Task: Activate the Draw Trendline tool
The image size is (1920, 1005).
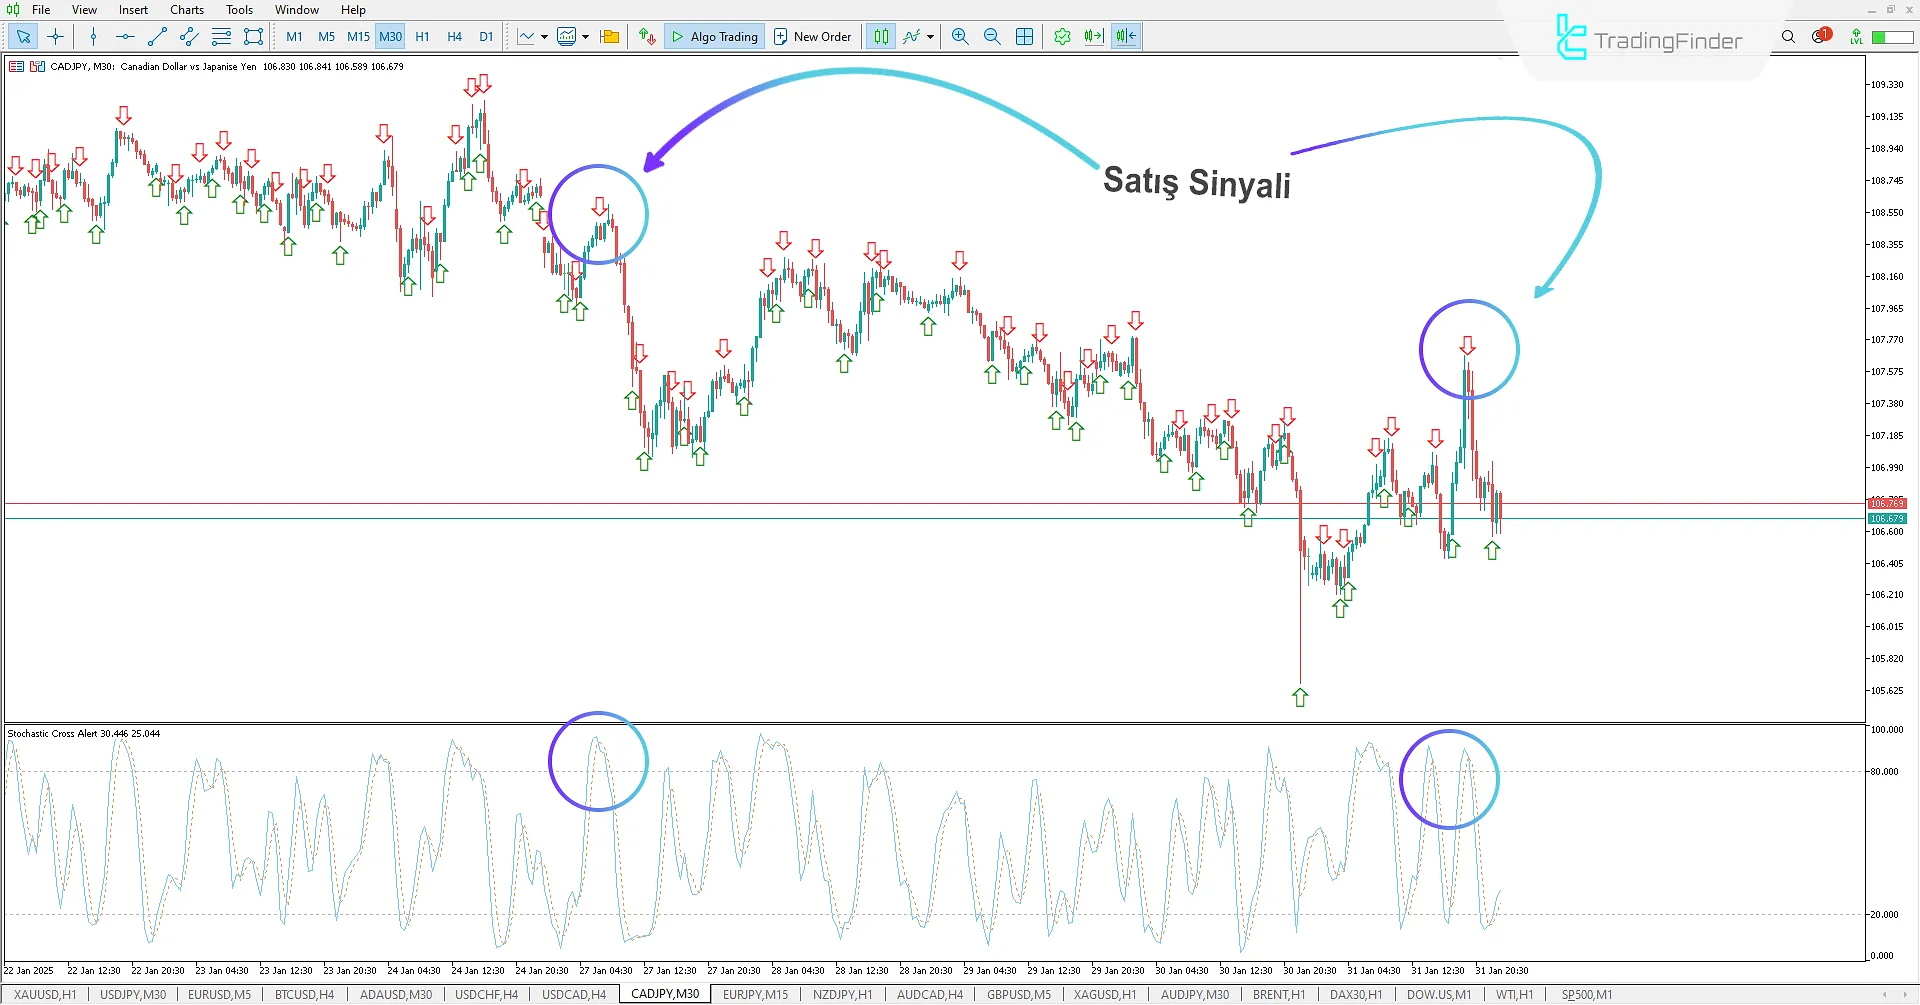Action: (x=156, y=36)
